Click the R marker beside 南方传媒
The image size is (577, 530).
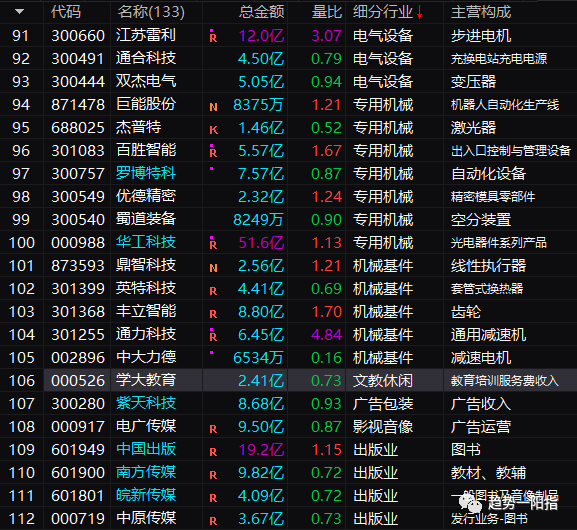click(x=213, y=475)
